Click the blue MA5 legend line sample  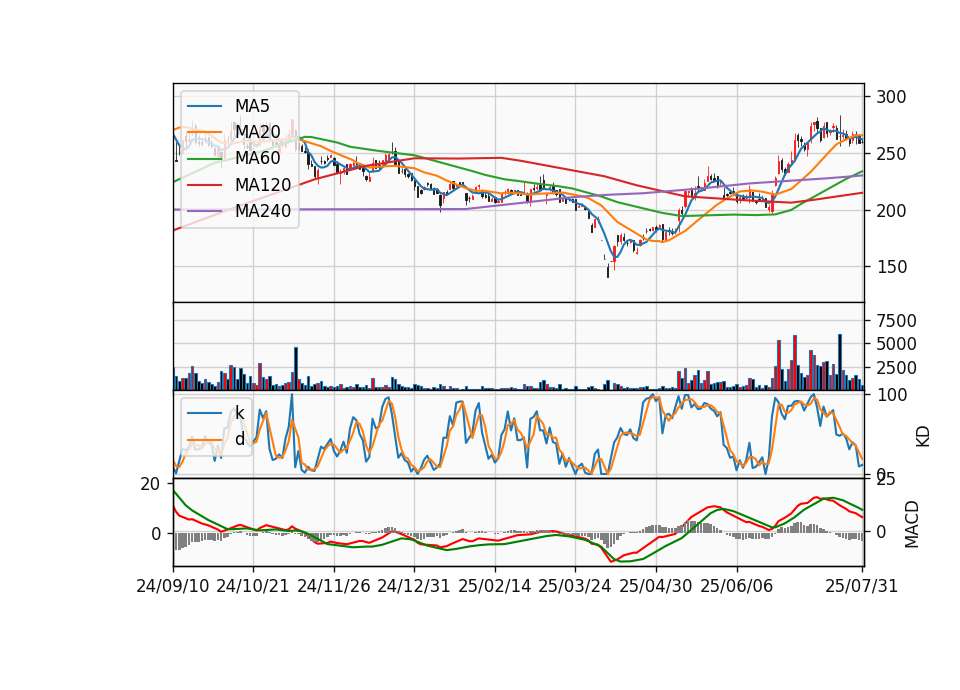[x=204, y=106]
